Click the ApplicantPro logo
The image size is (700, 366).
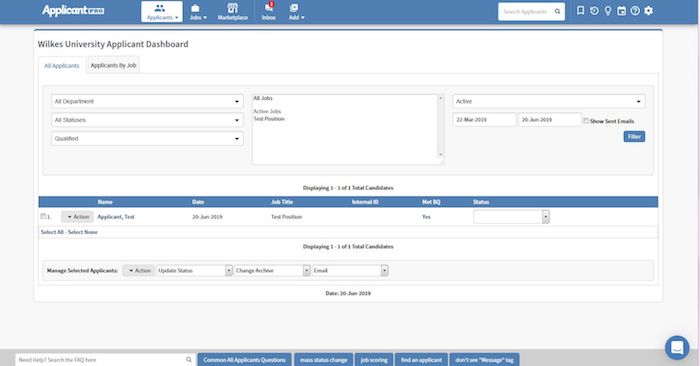point(73,10)
